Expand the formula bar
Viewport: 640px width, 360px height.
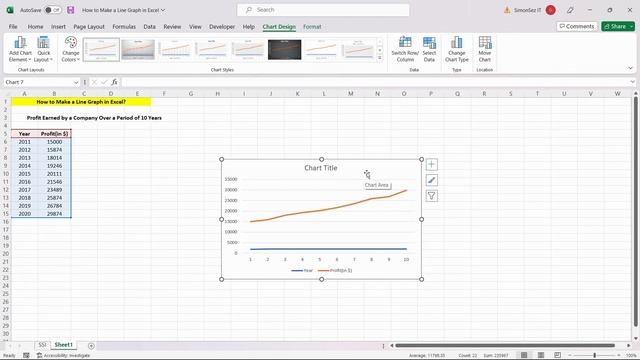pos(632,82)
